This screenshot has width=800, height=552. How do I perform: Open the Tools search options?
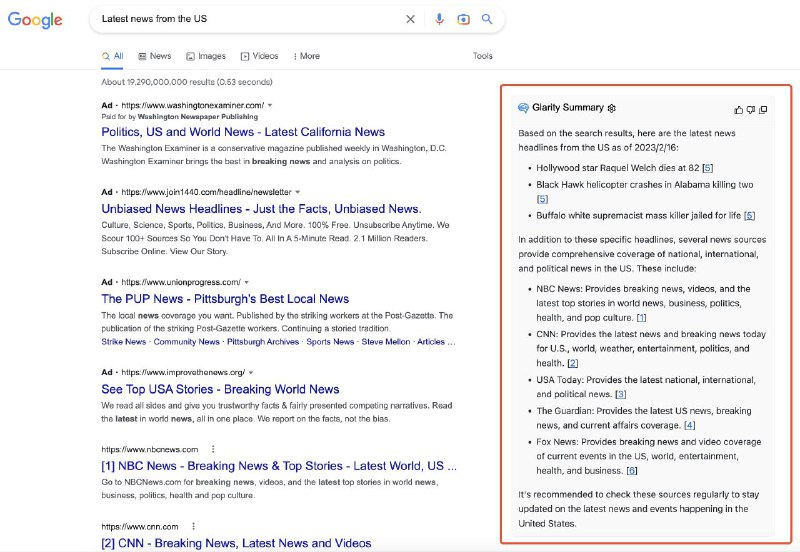[x=483, y=56]
